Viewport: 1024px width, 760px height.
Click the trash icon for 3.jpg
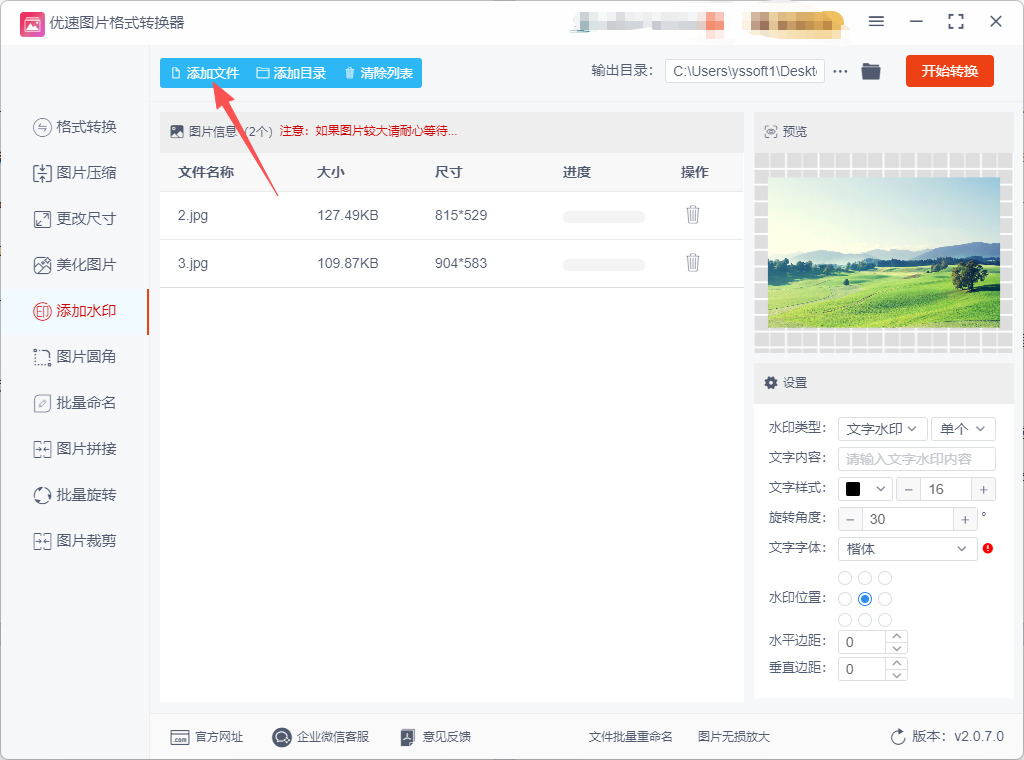click(692, 263)
